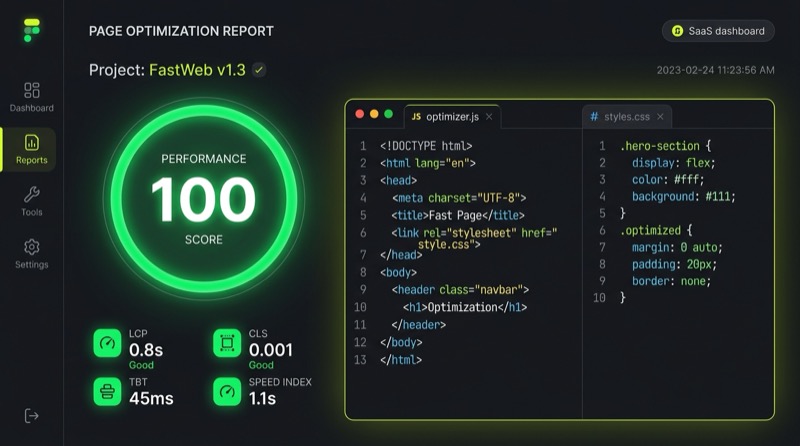Click the html lang="en" code line
Screen dimensions: 800x446
click(x=428, y=163)
